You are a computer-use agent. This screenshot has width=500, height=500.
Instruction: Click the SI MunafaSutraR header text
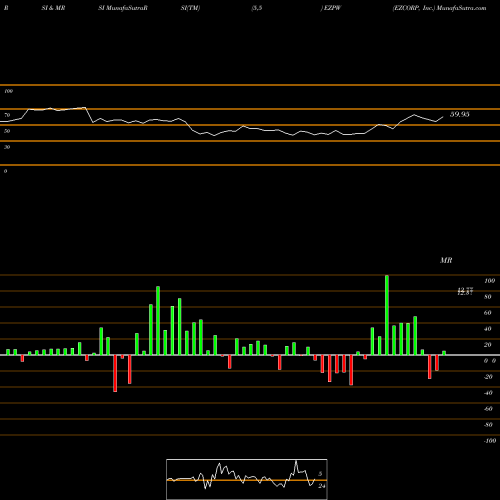pyautogui.click(x=123, y=8)
